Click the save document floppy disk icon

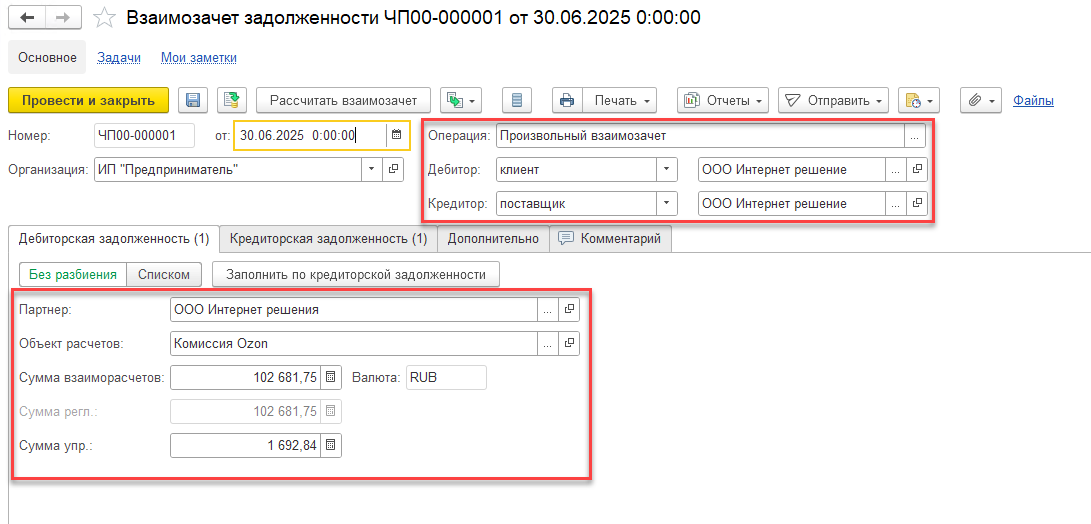[x=193, y=100]
